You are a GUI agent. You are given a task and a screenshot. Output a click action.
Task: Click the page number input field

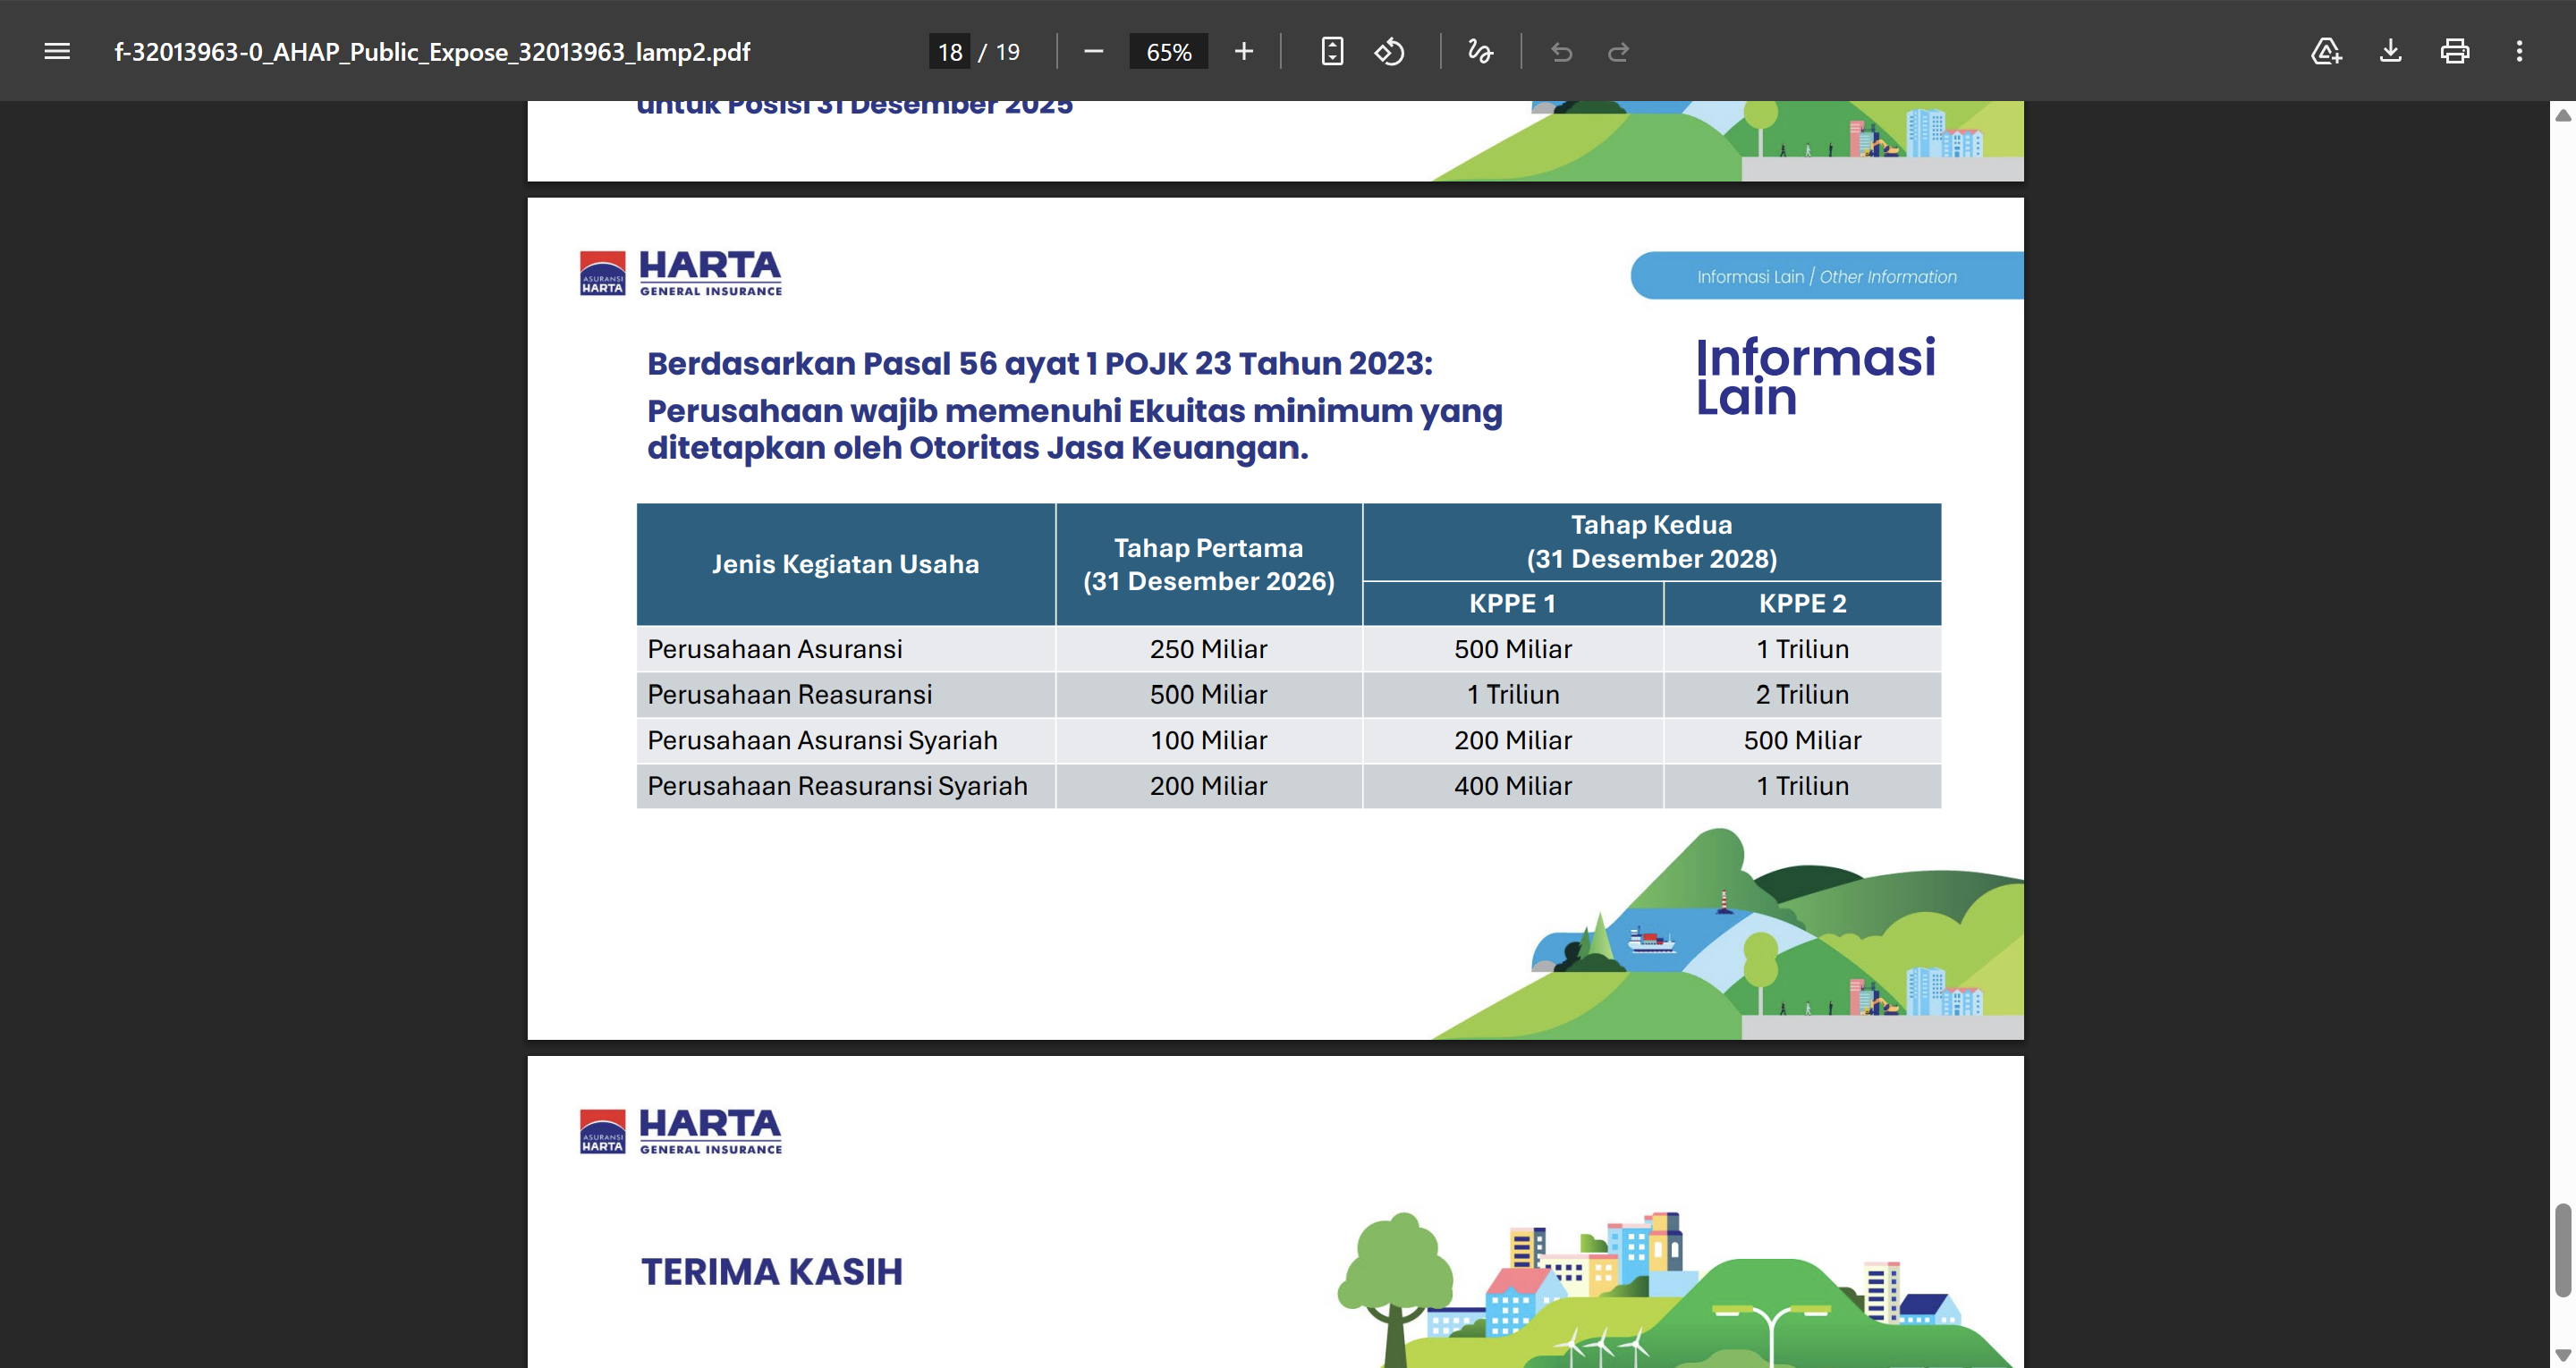949,51
